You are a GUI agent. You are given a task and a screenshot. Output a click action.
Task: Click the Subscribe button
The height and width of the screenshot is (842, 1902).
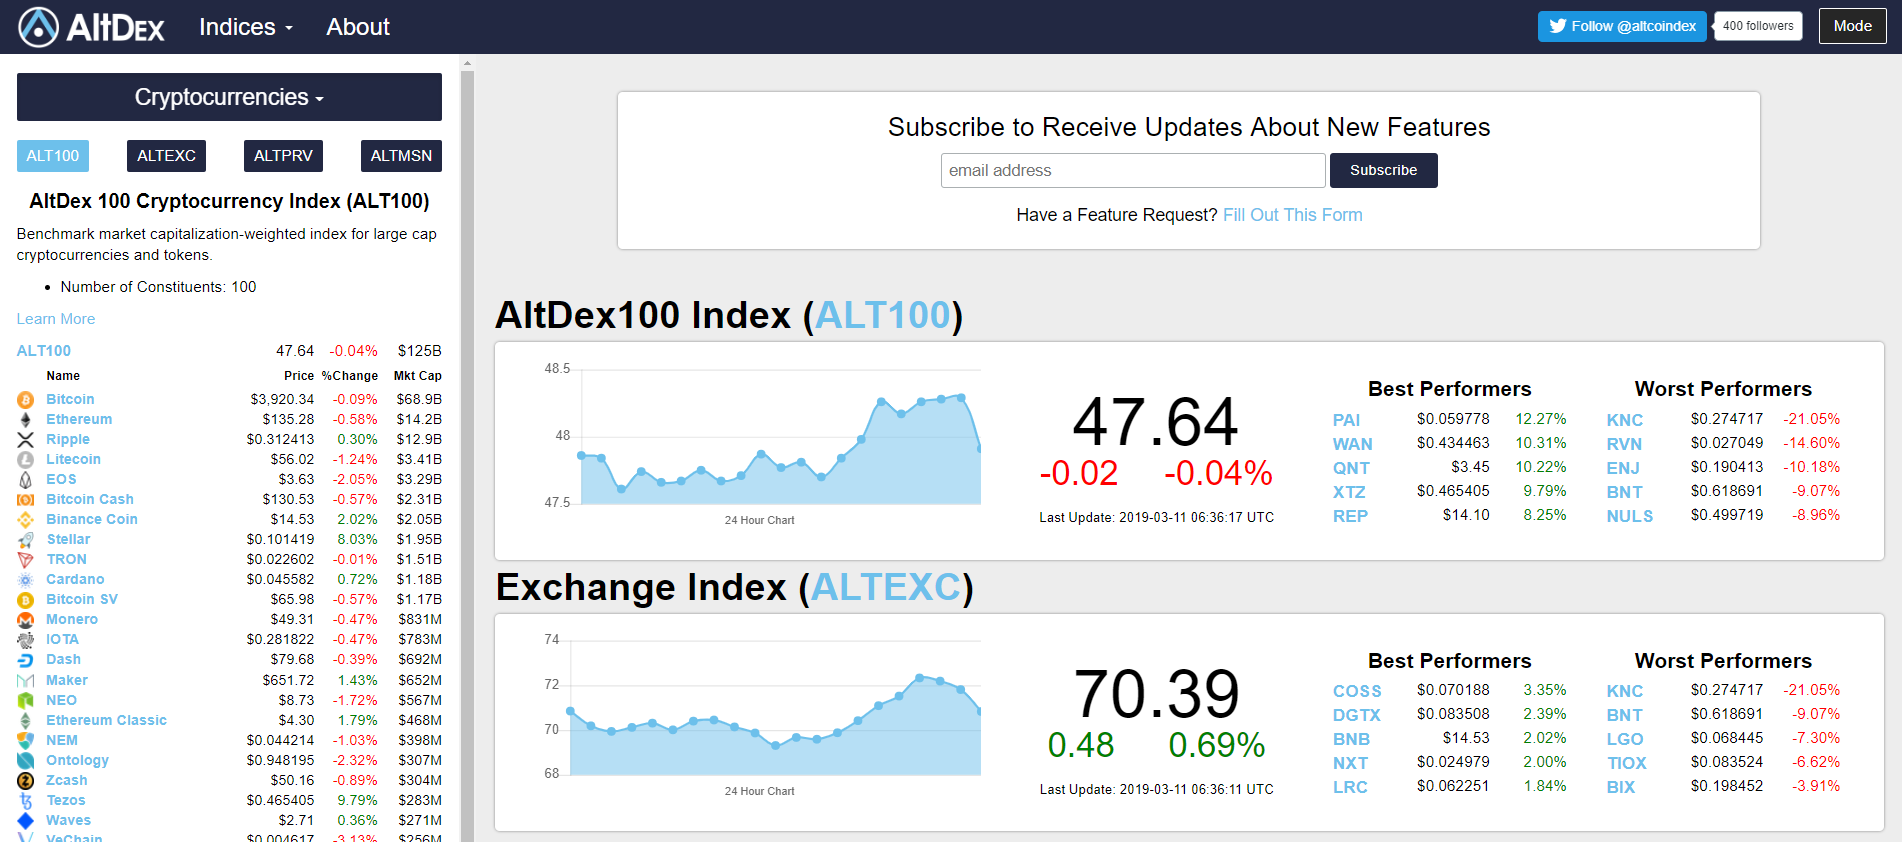(1383, 170)
